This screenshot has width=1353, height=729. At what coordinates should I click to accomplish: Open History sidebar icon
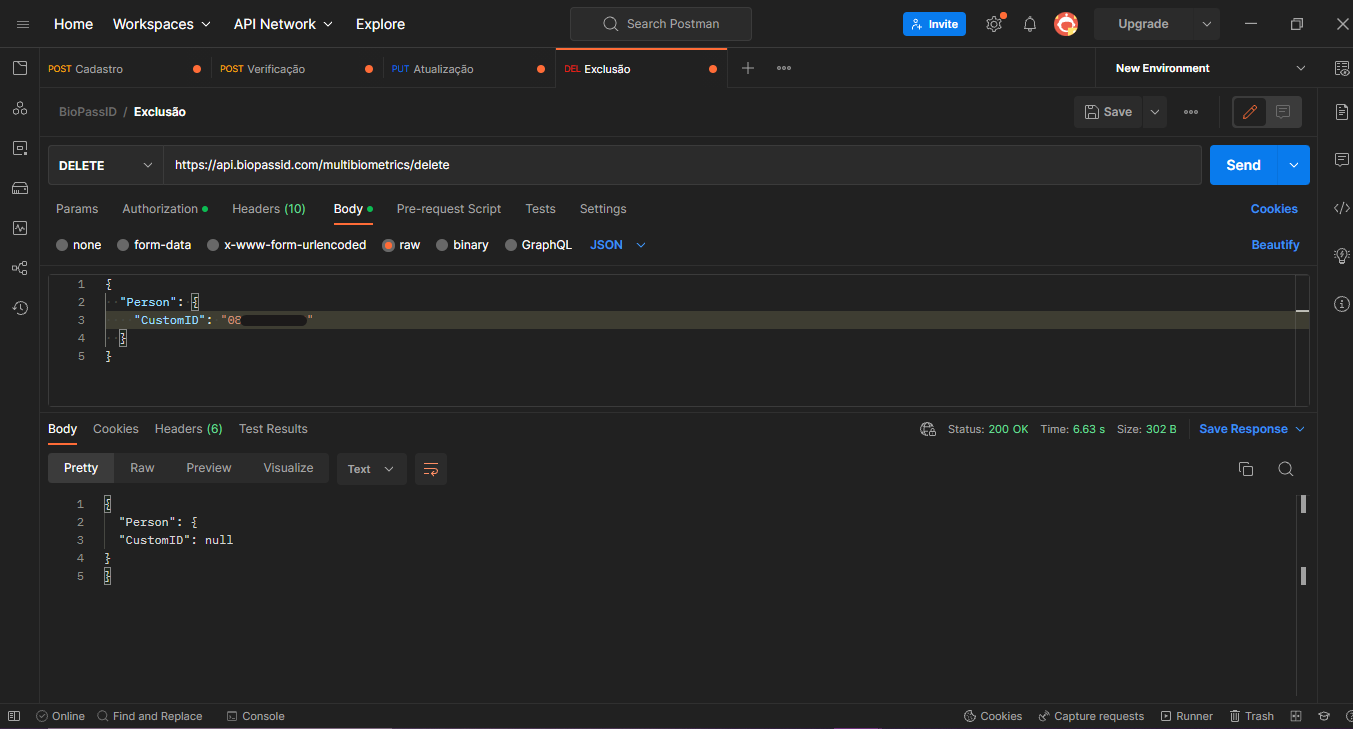(x=20, y=308)
